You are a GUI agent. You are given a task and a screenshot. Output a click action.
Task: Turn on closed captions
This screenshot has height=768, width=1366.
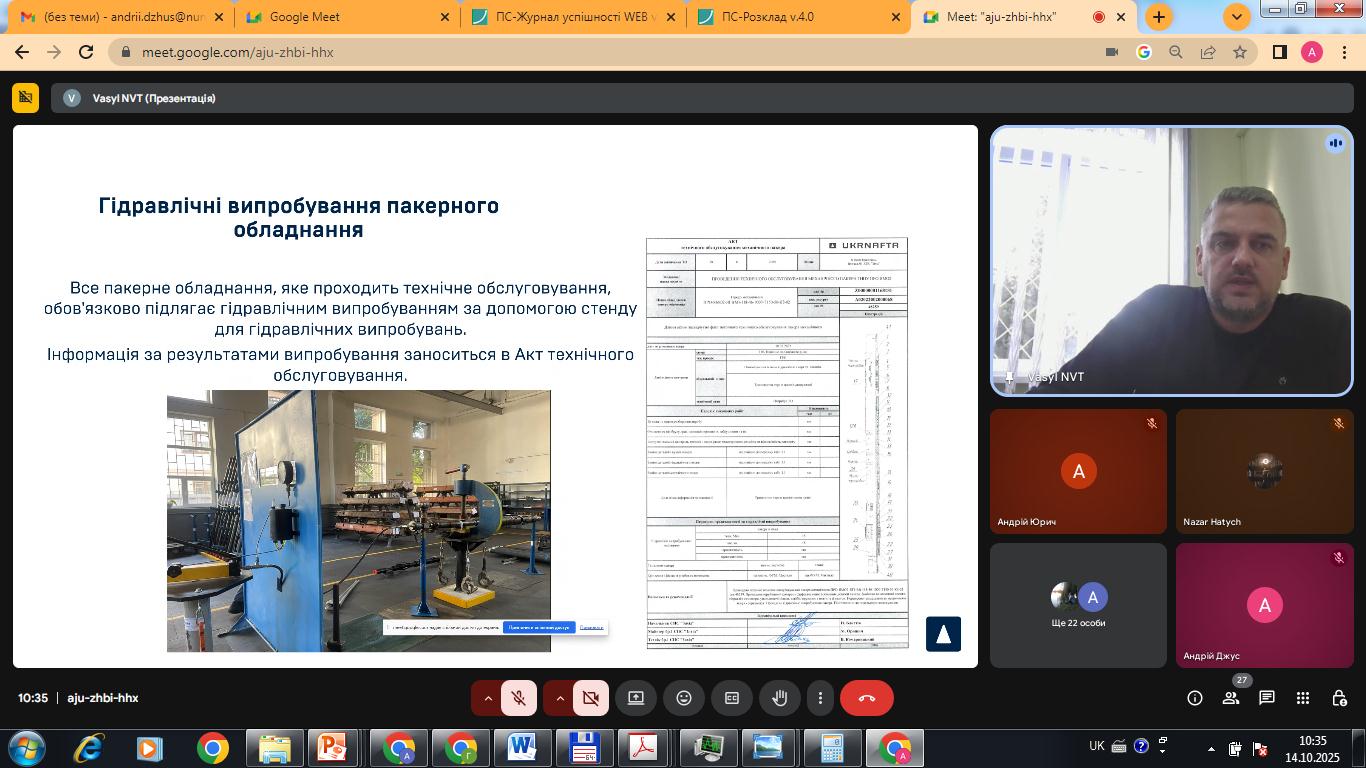click(x=732, y=698)
